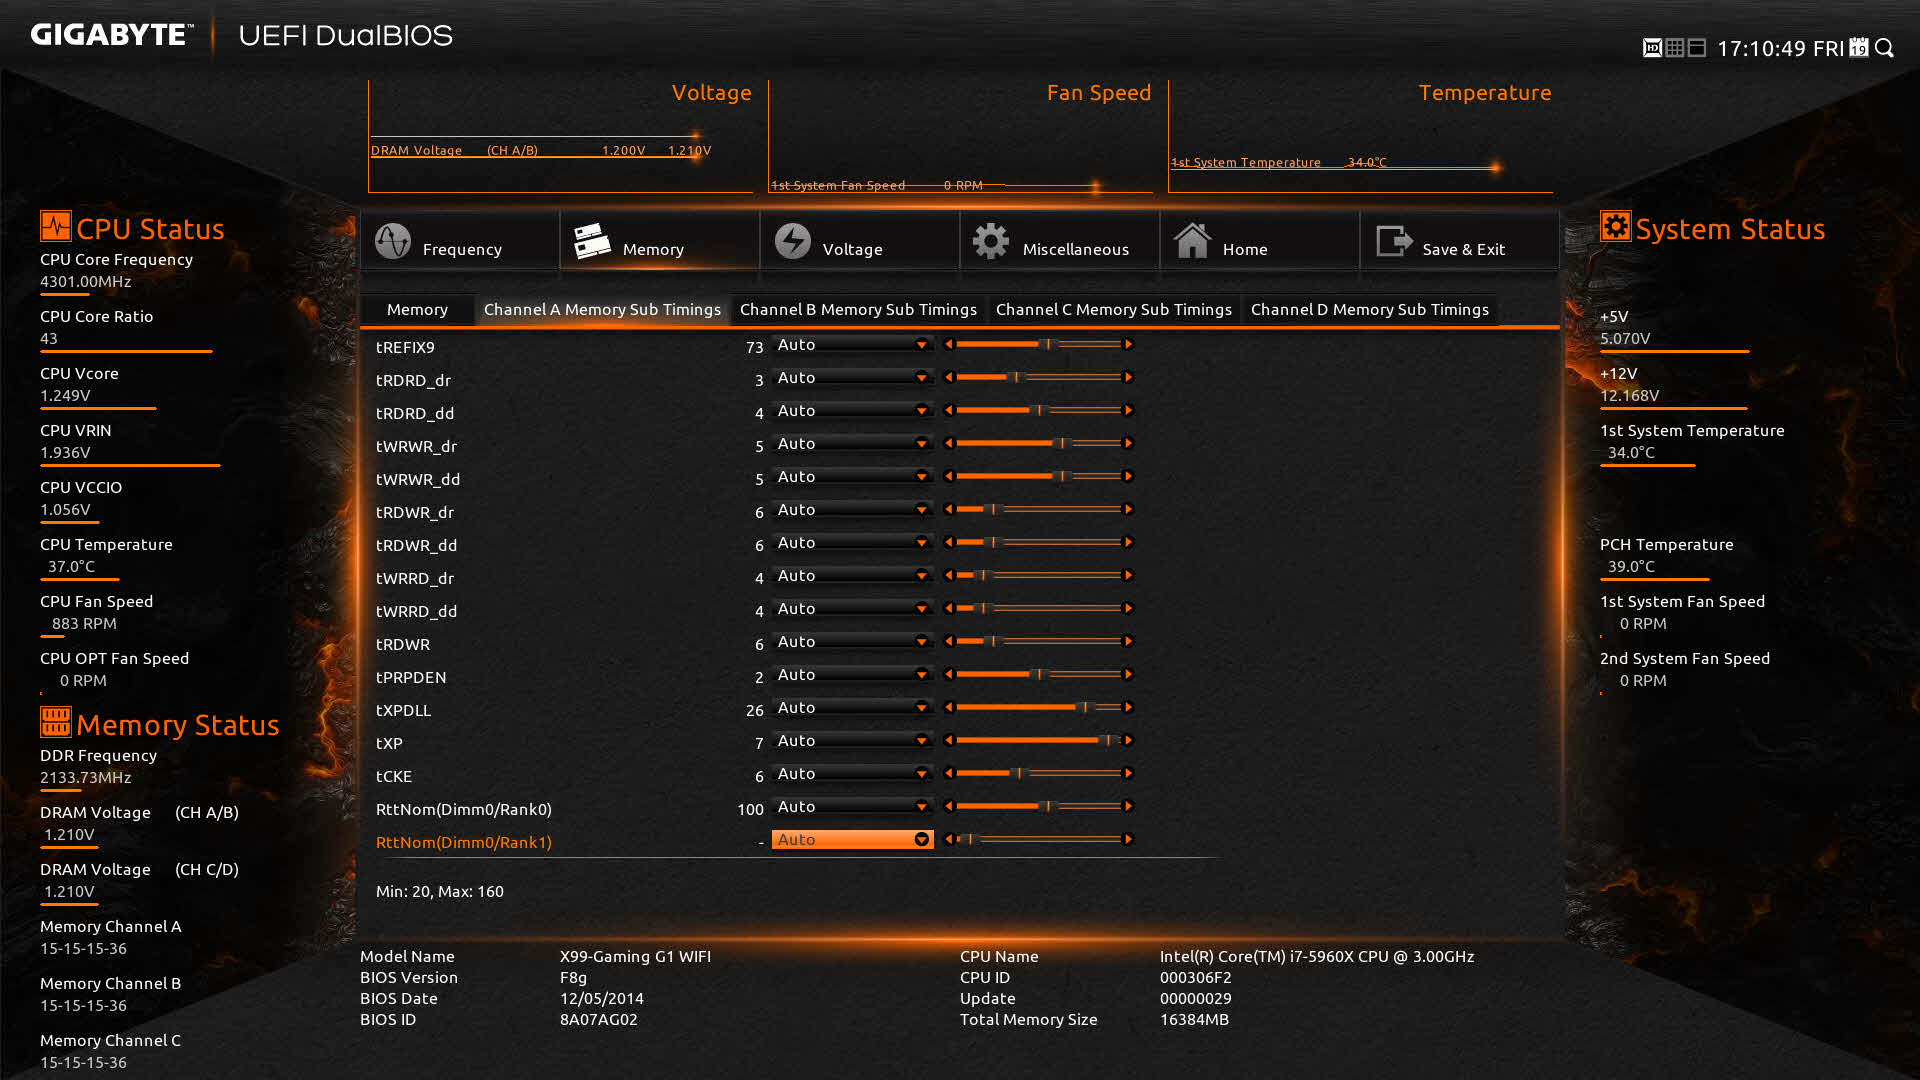The width and height of the screenshot is (1920, 1080).
Task: Click the DRAM Voltage graph label
Action: pos(416,151)
